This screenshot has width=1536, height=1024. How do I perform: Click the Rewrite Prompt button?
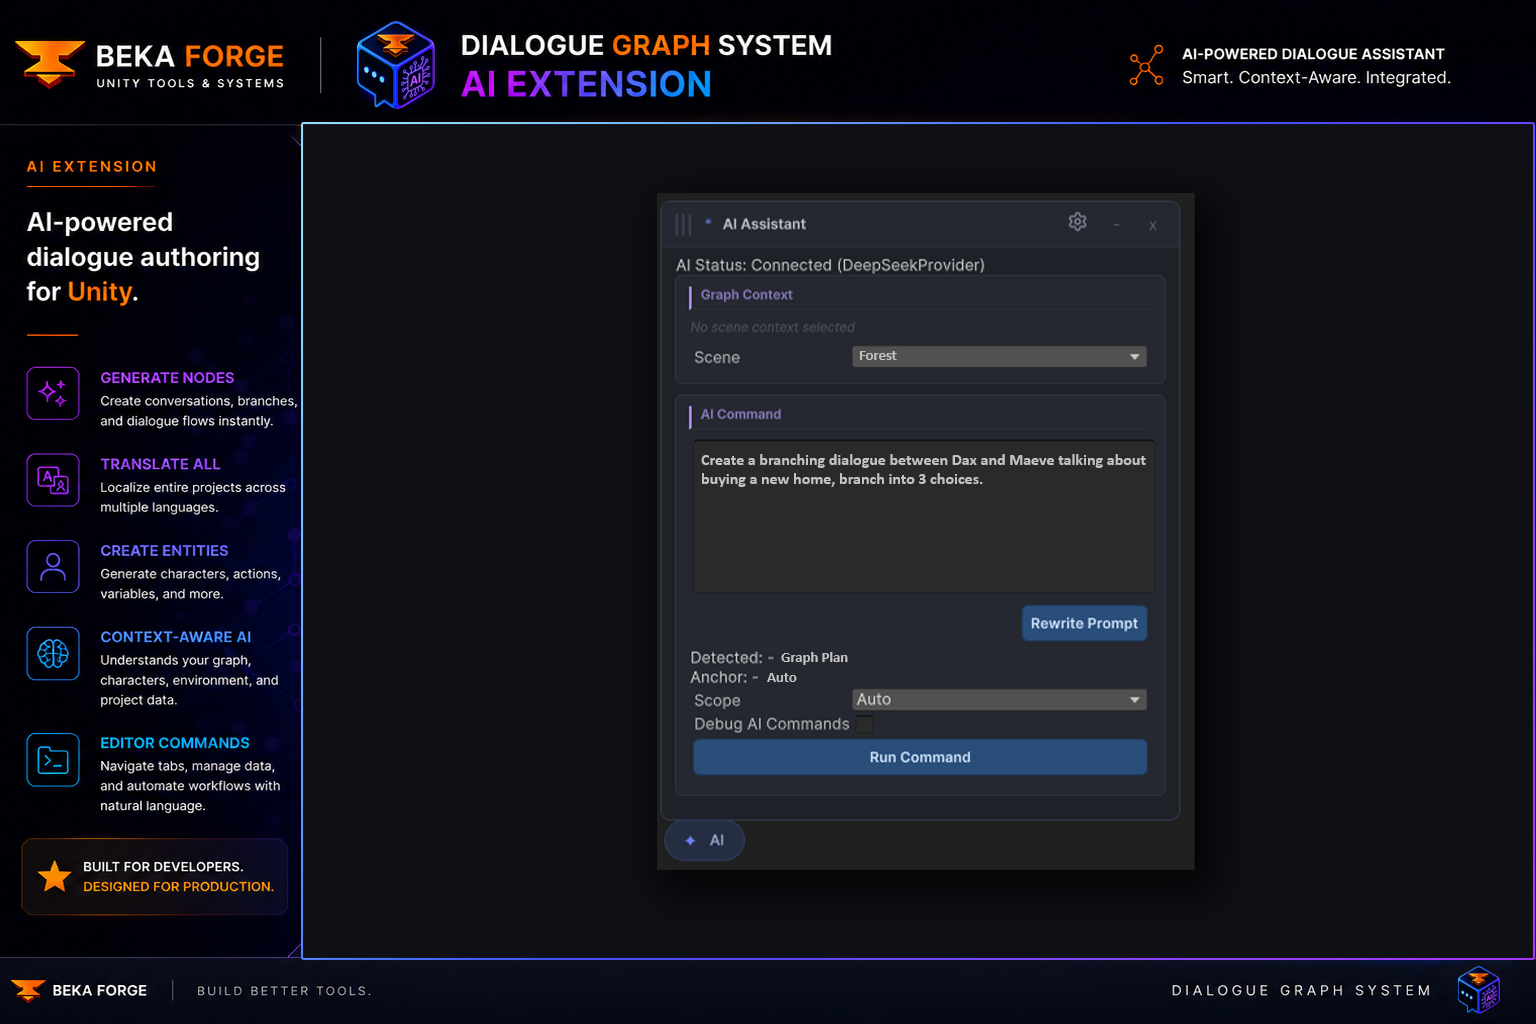coord(1084,623)
